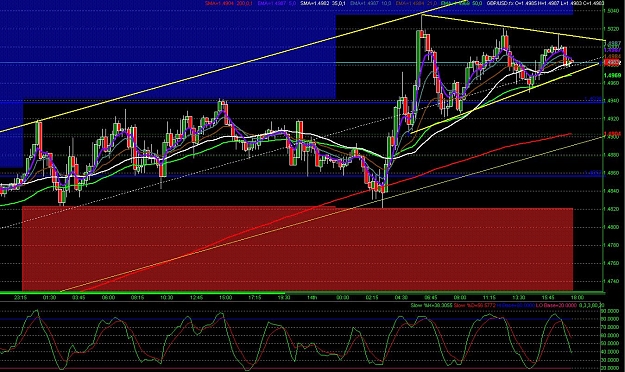Click the 12:45 time axis label
Image resolution: width=625 pixels, height=372 pixels.
(x=196, y=297)
